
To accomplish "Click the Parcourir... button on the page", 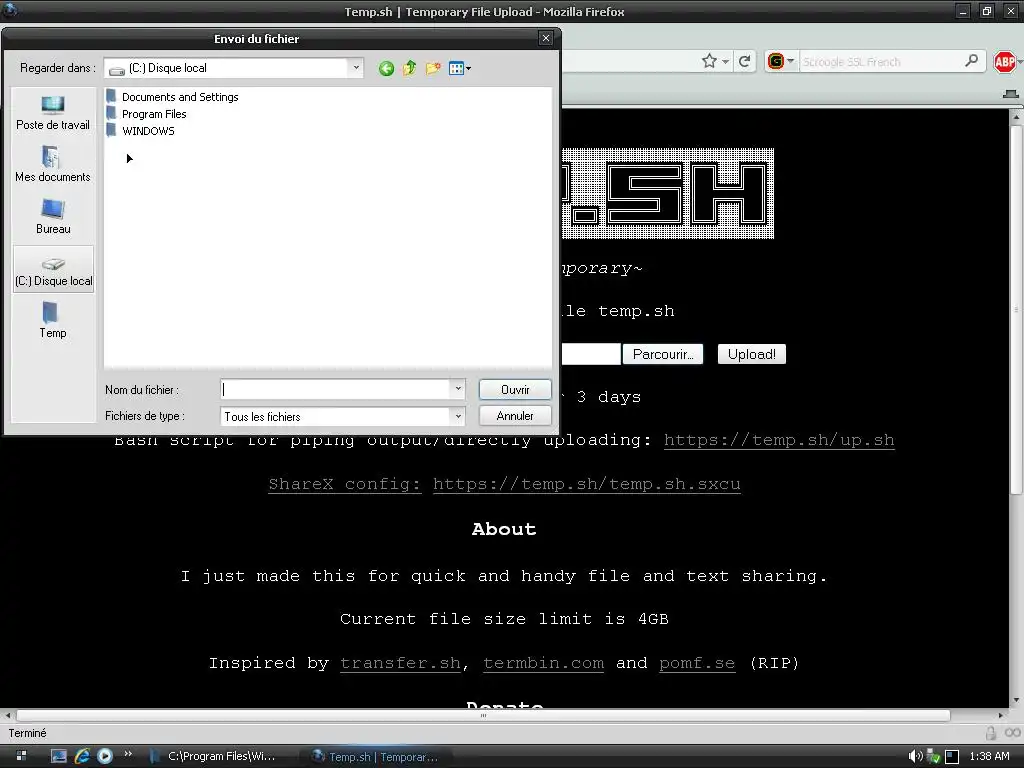I will [x=663, y=354].
